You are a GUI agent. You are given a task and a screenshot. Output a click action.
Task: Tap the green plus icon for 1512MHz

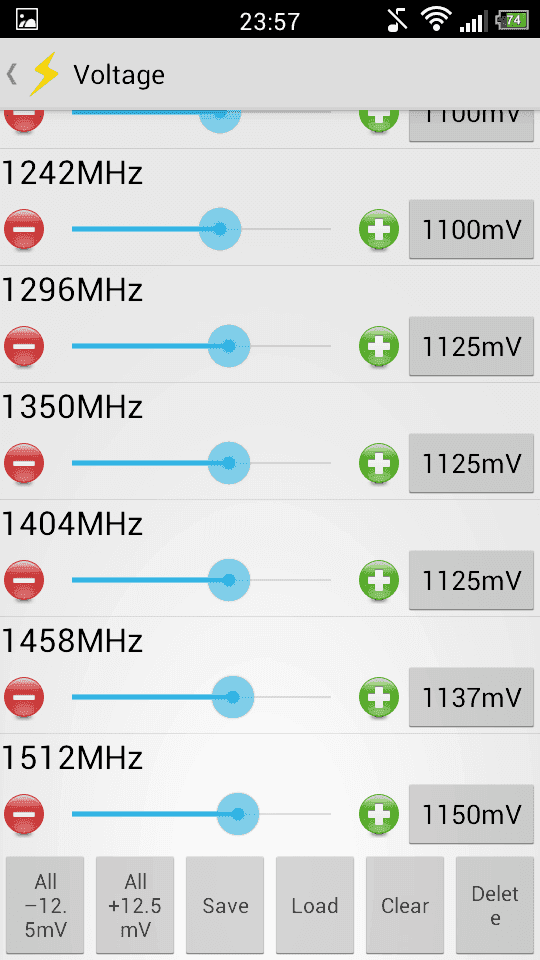tap(379, 814)
